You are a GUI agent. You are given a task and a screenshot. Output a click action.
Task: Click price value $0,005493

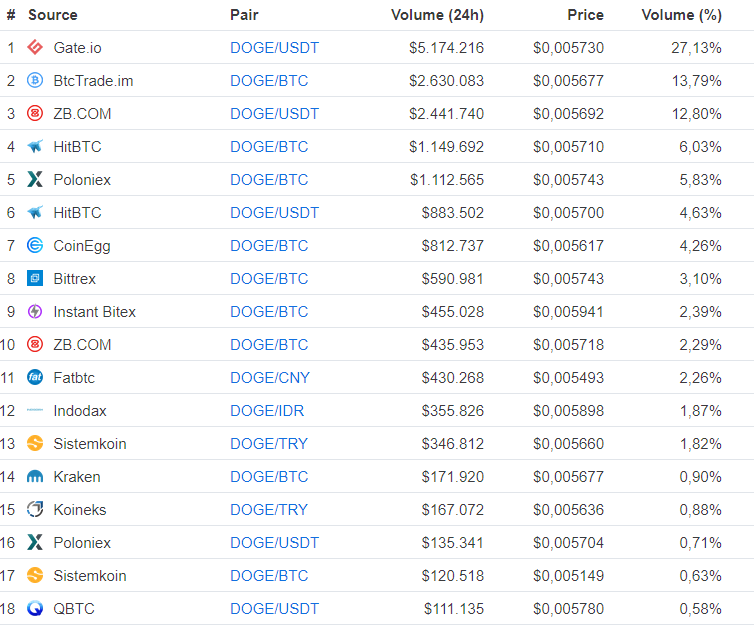tap(568, 378)
